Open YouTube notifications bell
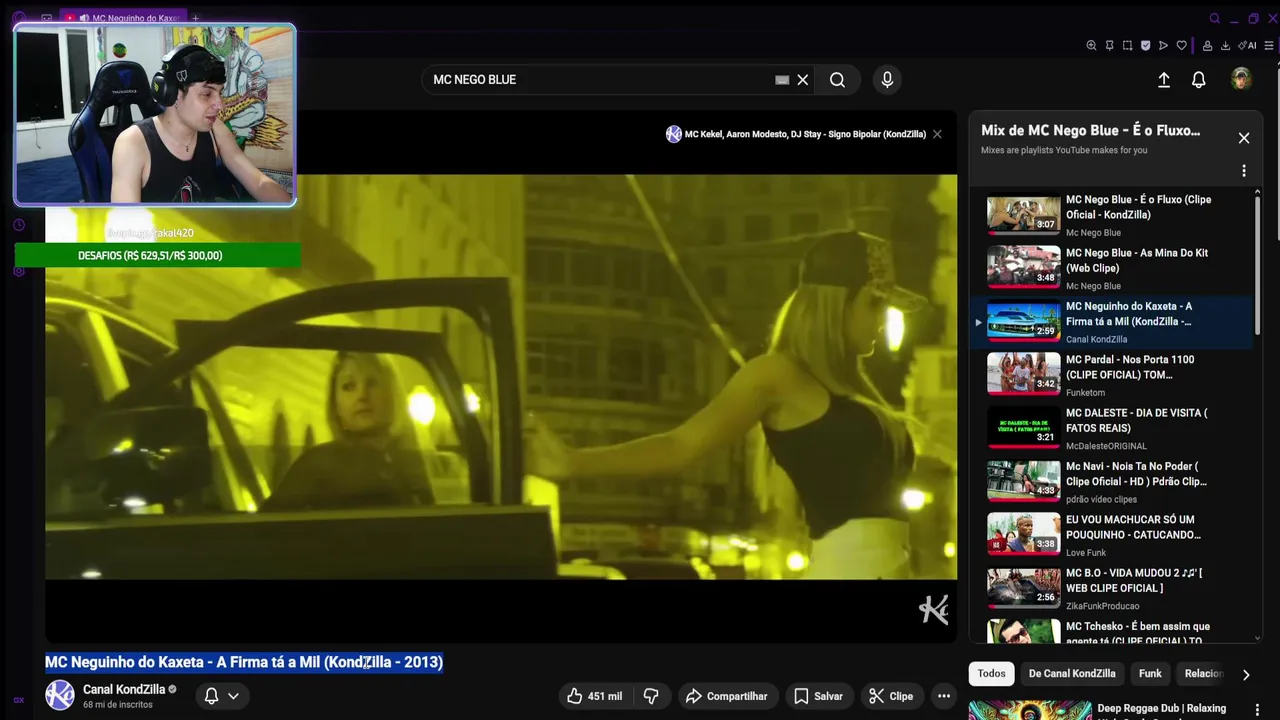 [1199, 80]
